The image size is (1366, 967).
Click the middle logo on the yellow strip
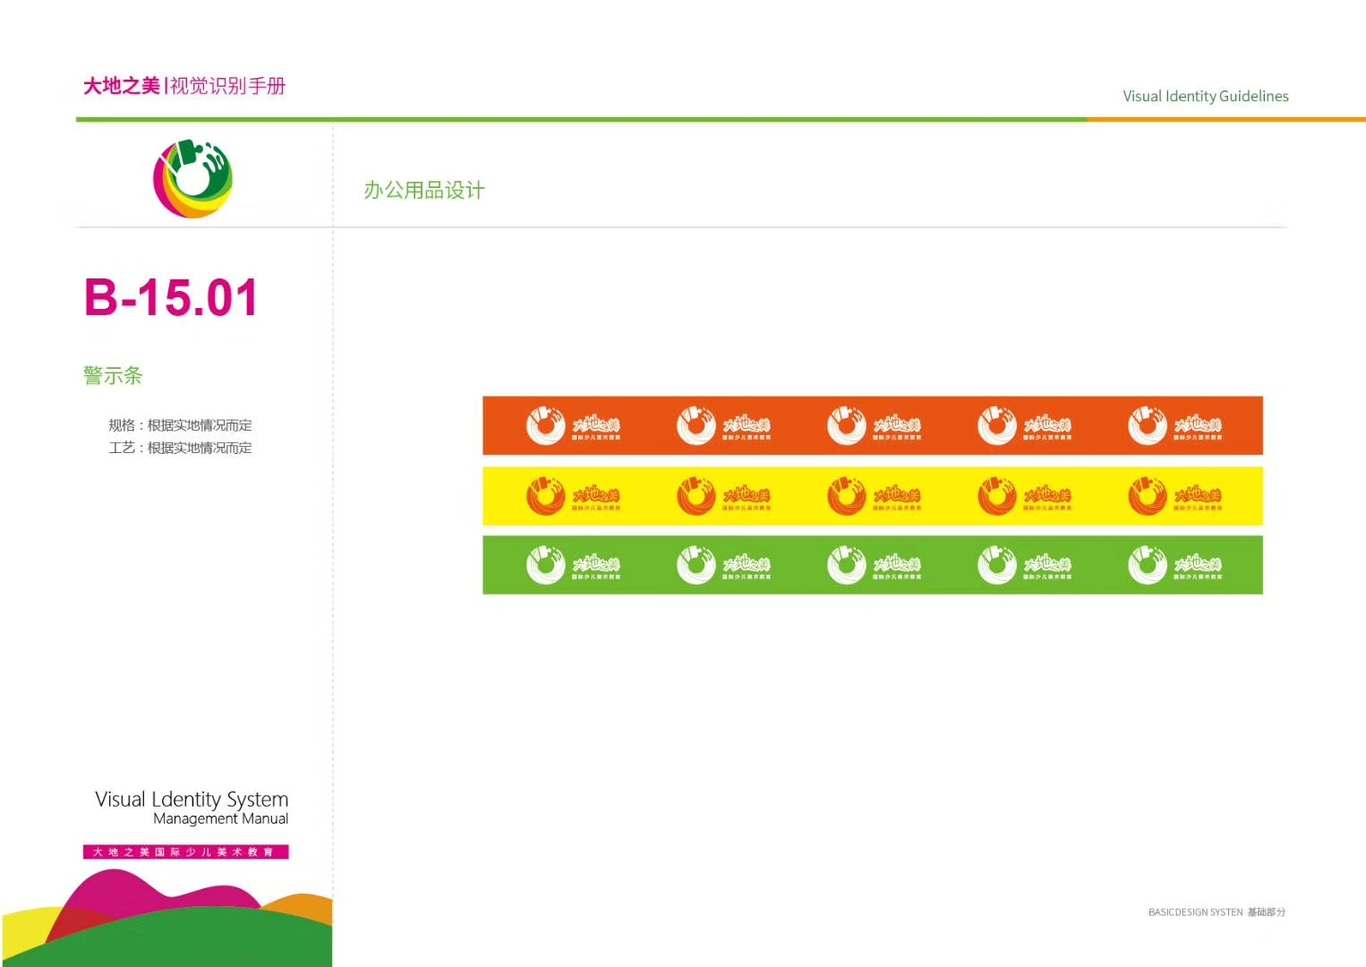coord(874,496)
